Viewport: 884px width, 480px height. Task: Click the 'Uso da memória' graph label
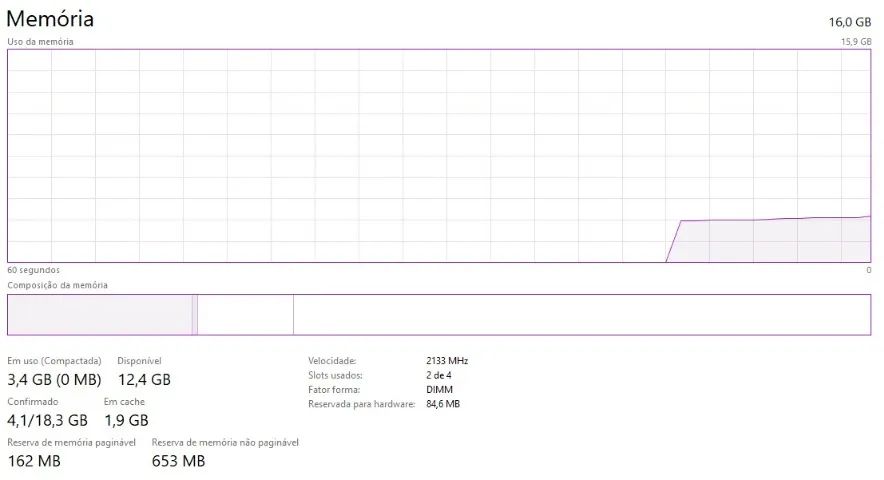(40, 42)
